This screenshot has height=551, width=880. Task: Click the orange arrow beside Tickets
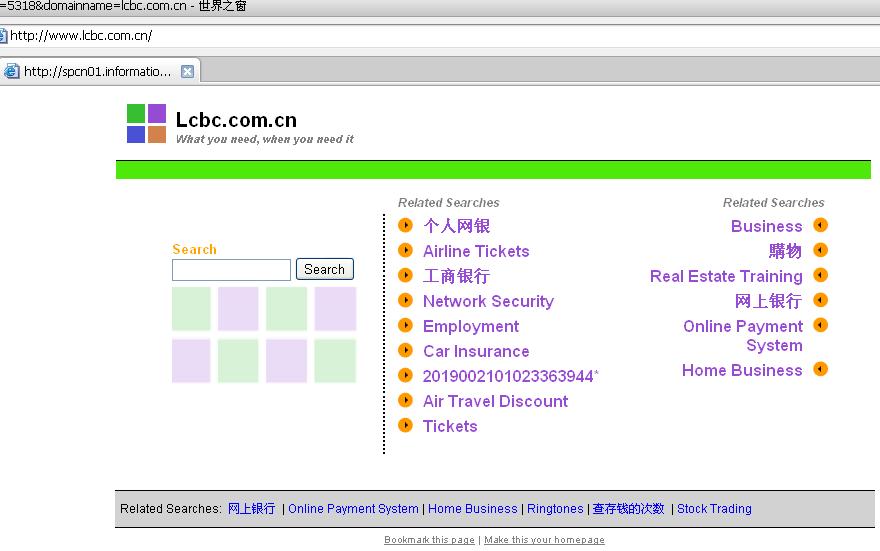(x=405, y=425)
